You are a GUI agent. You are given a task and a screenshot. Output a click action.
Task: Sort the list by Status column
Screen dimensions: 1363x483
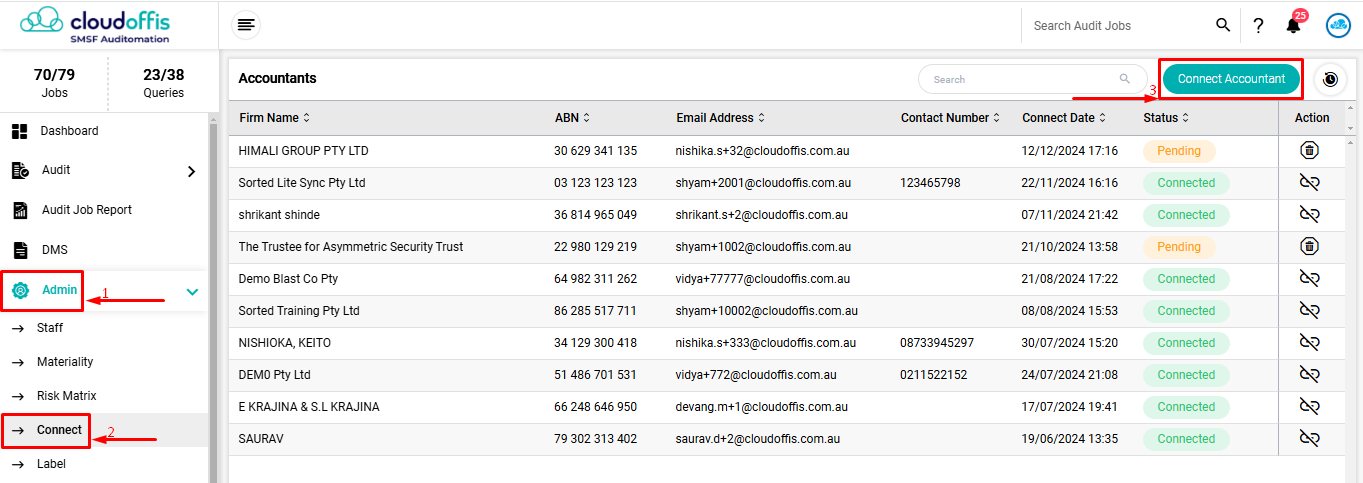point(1185,118)
